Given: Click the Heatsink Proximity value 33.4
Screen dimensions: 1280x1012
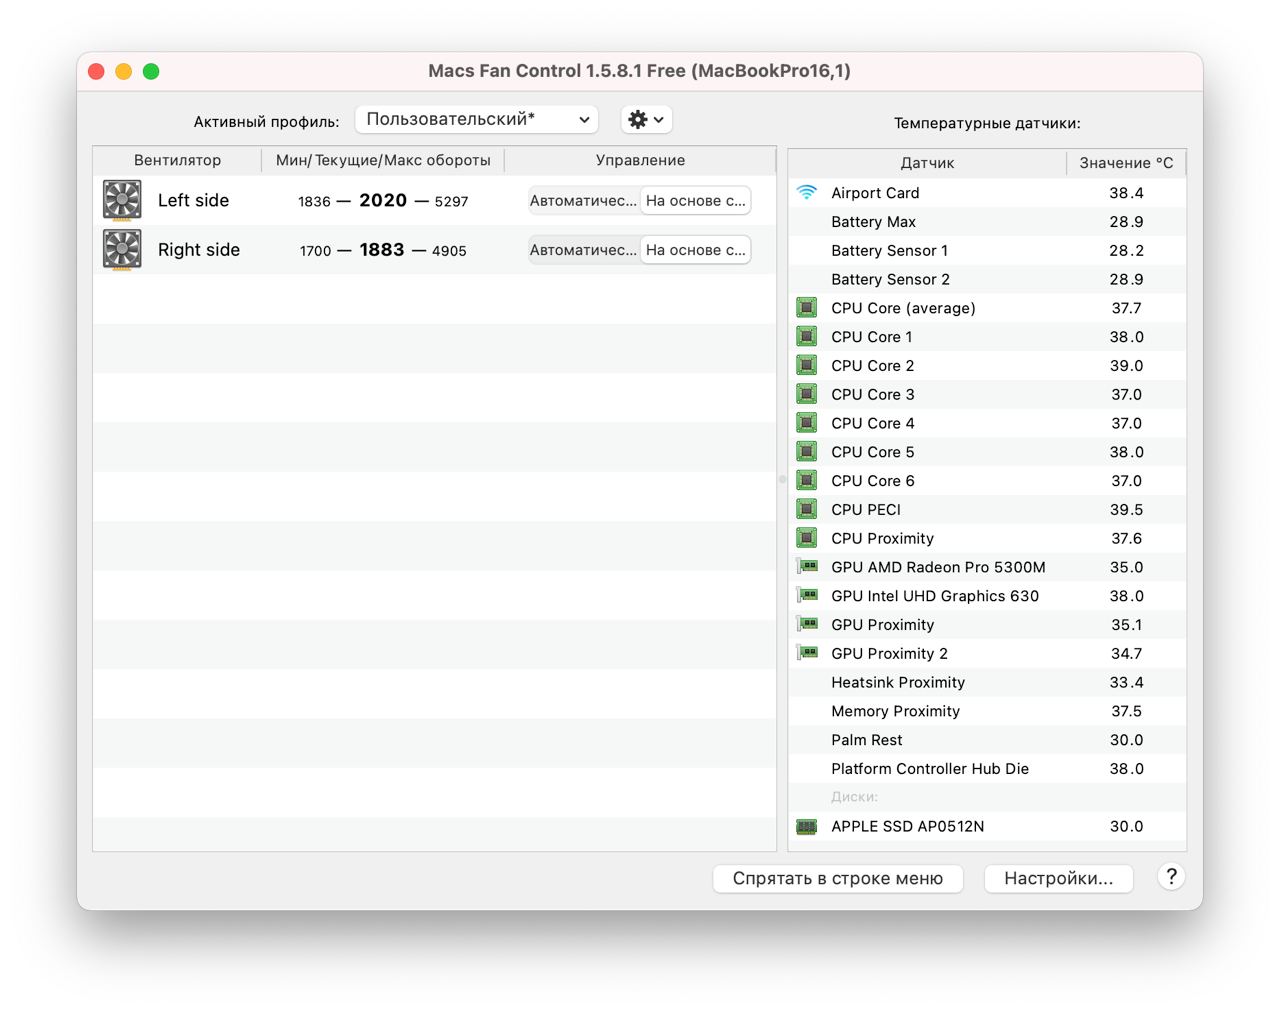Looking at the screenshot, I should click(x=1126, y=682).
